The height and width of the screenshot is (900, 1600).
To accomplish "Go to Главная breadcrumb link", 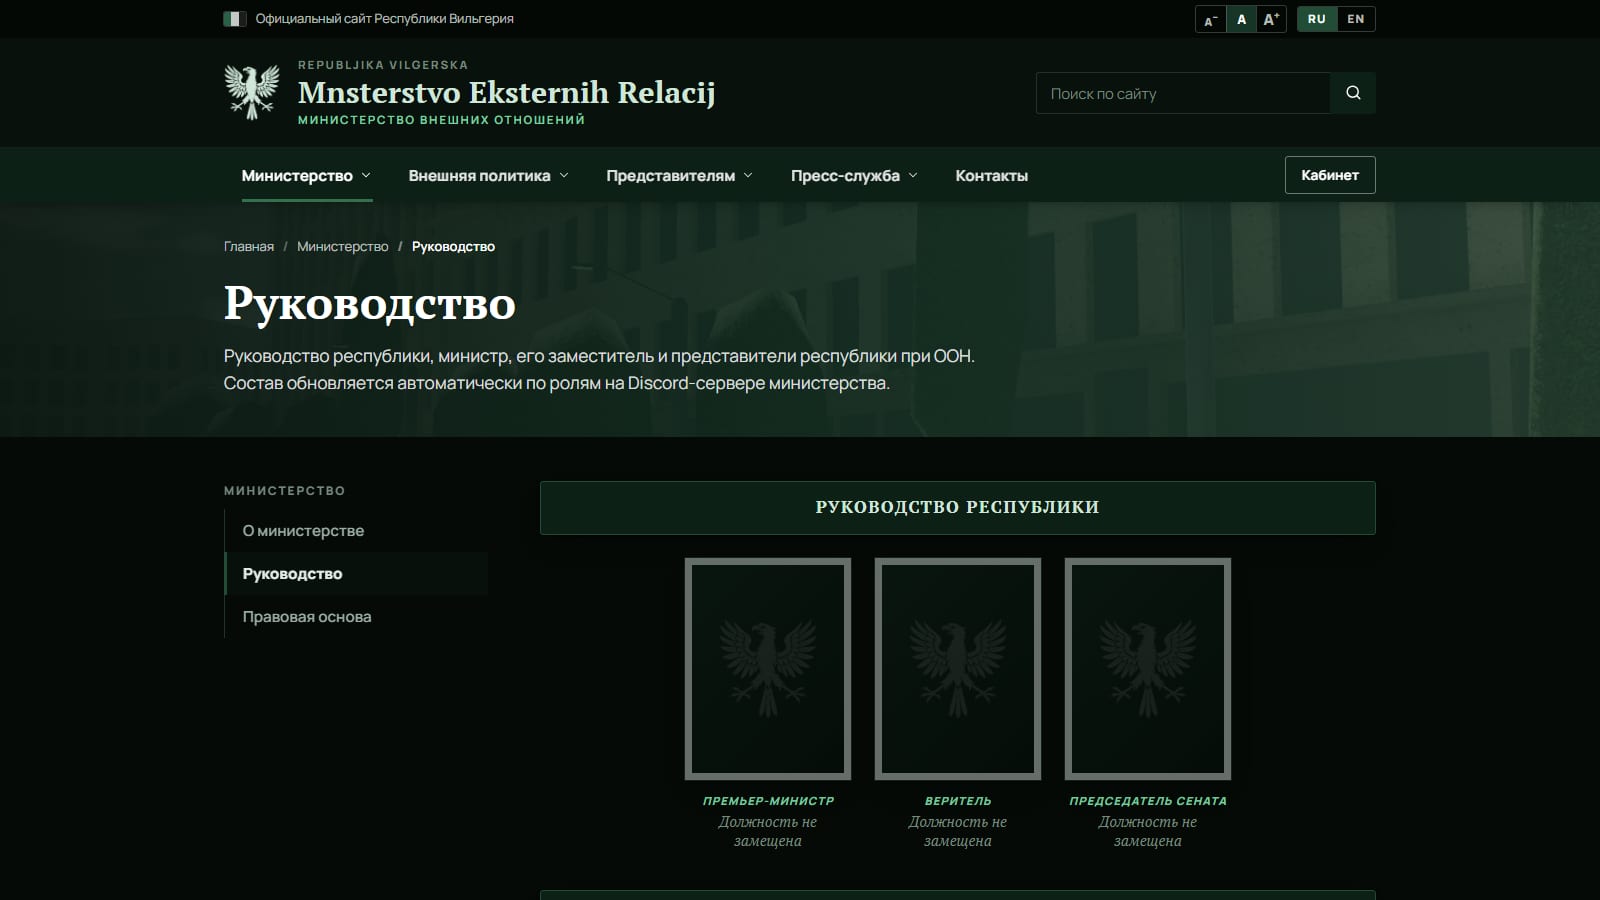I will (249, 246).
